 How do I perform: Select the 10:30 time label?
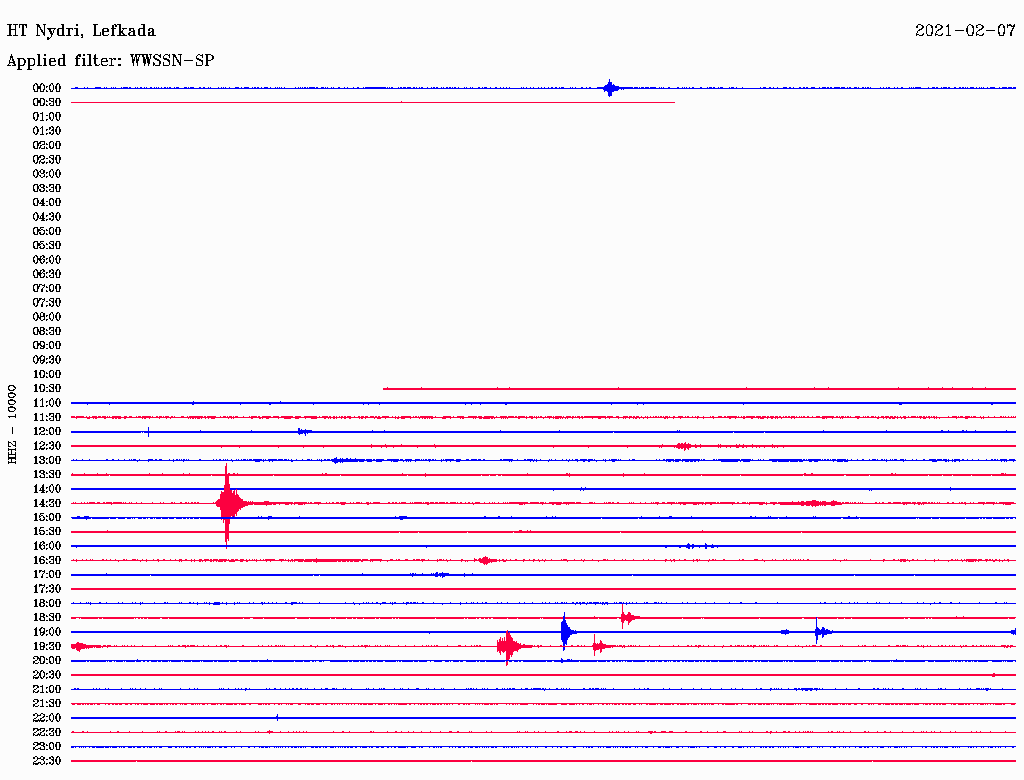47,389
